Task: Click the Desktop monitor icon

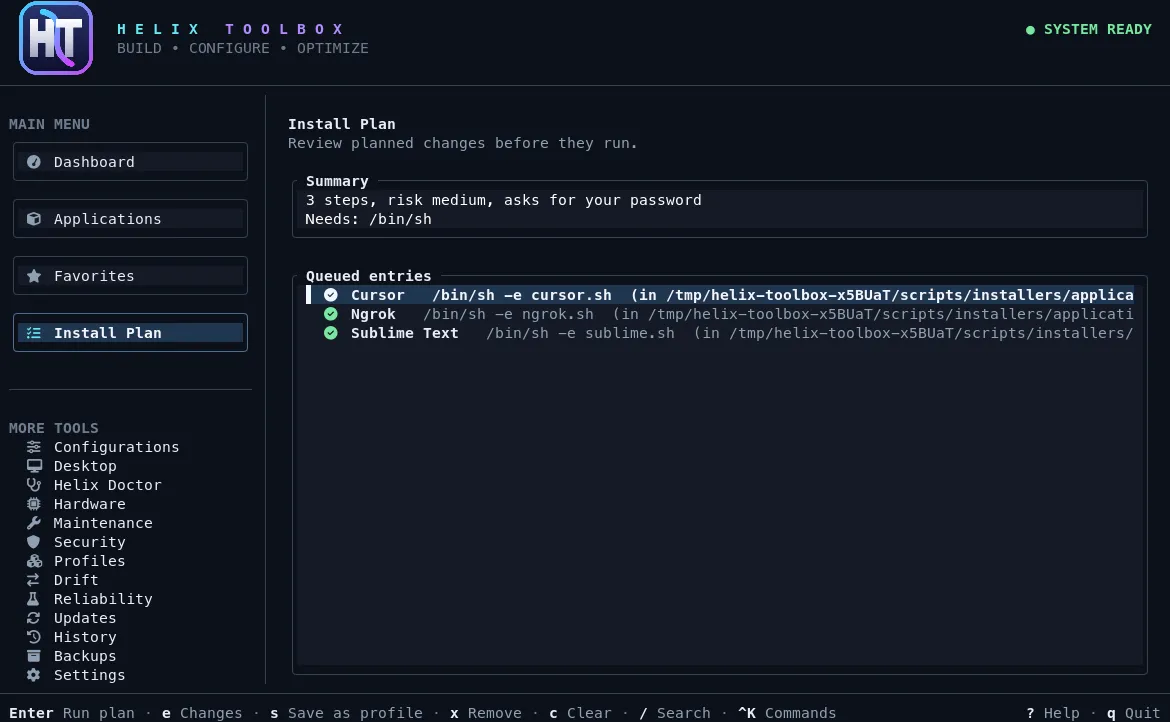Action: [34, 466]
